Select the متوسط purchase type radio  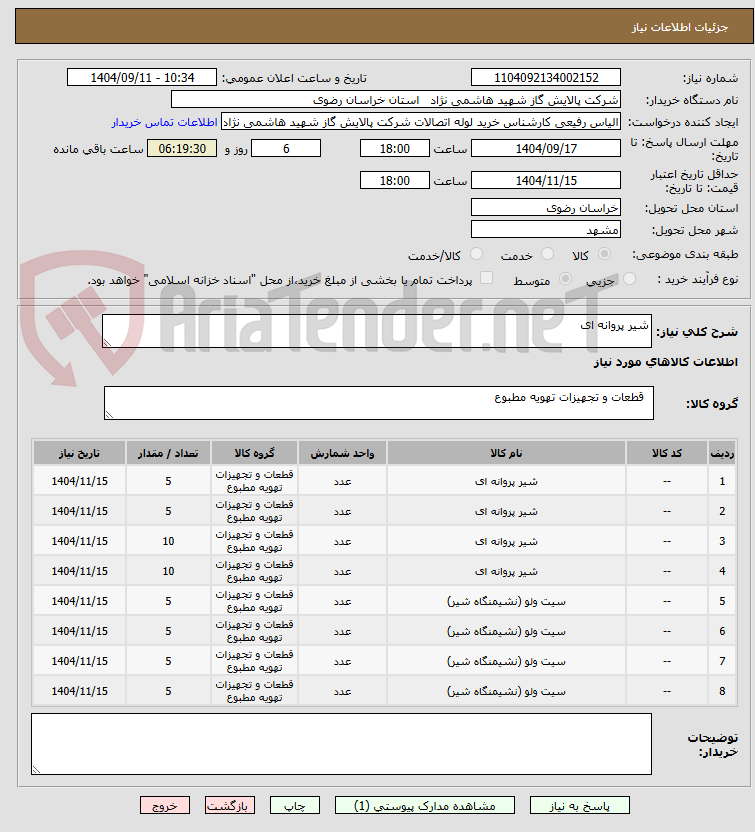566,279
